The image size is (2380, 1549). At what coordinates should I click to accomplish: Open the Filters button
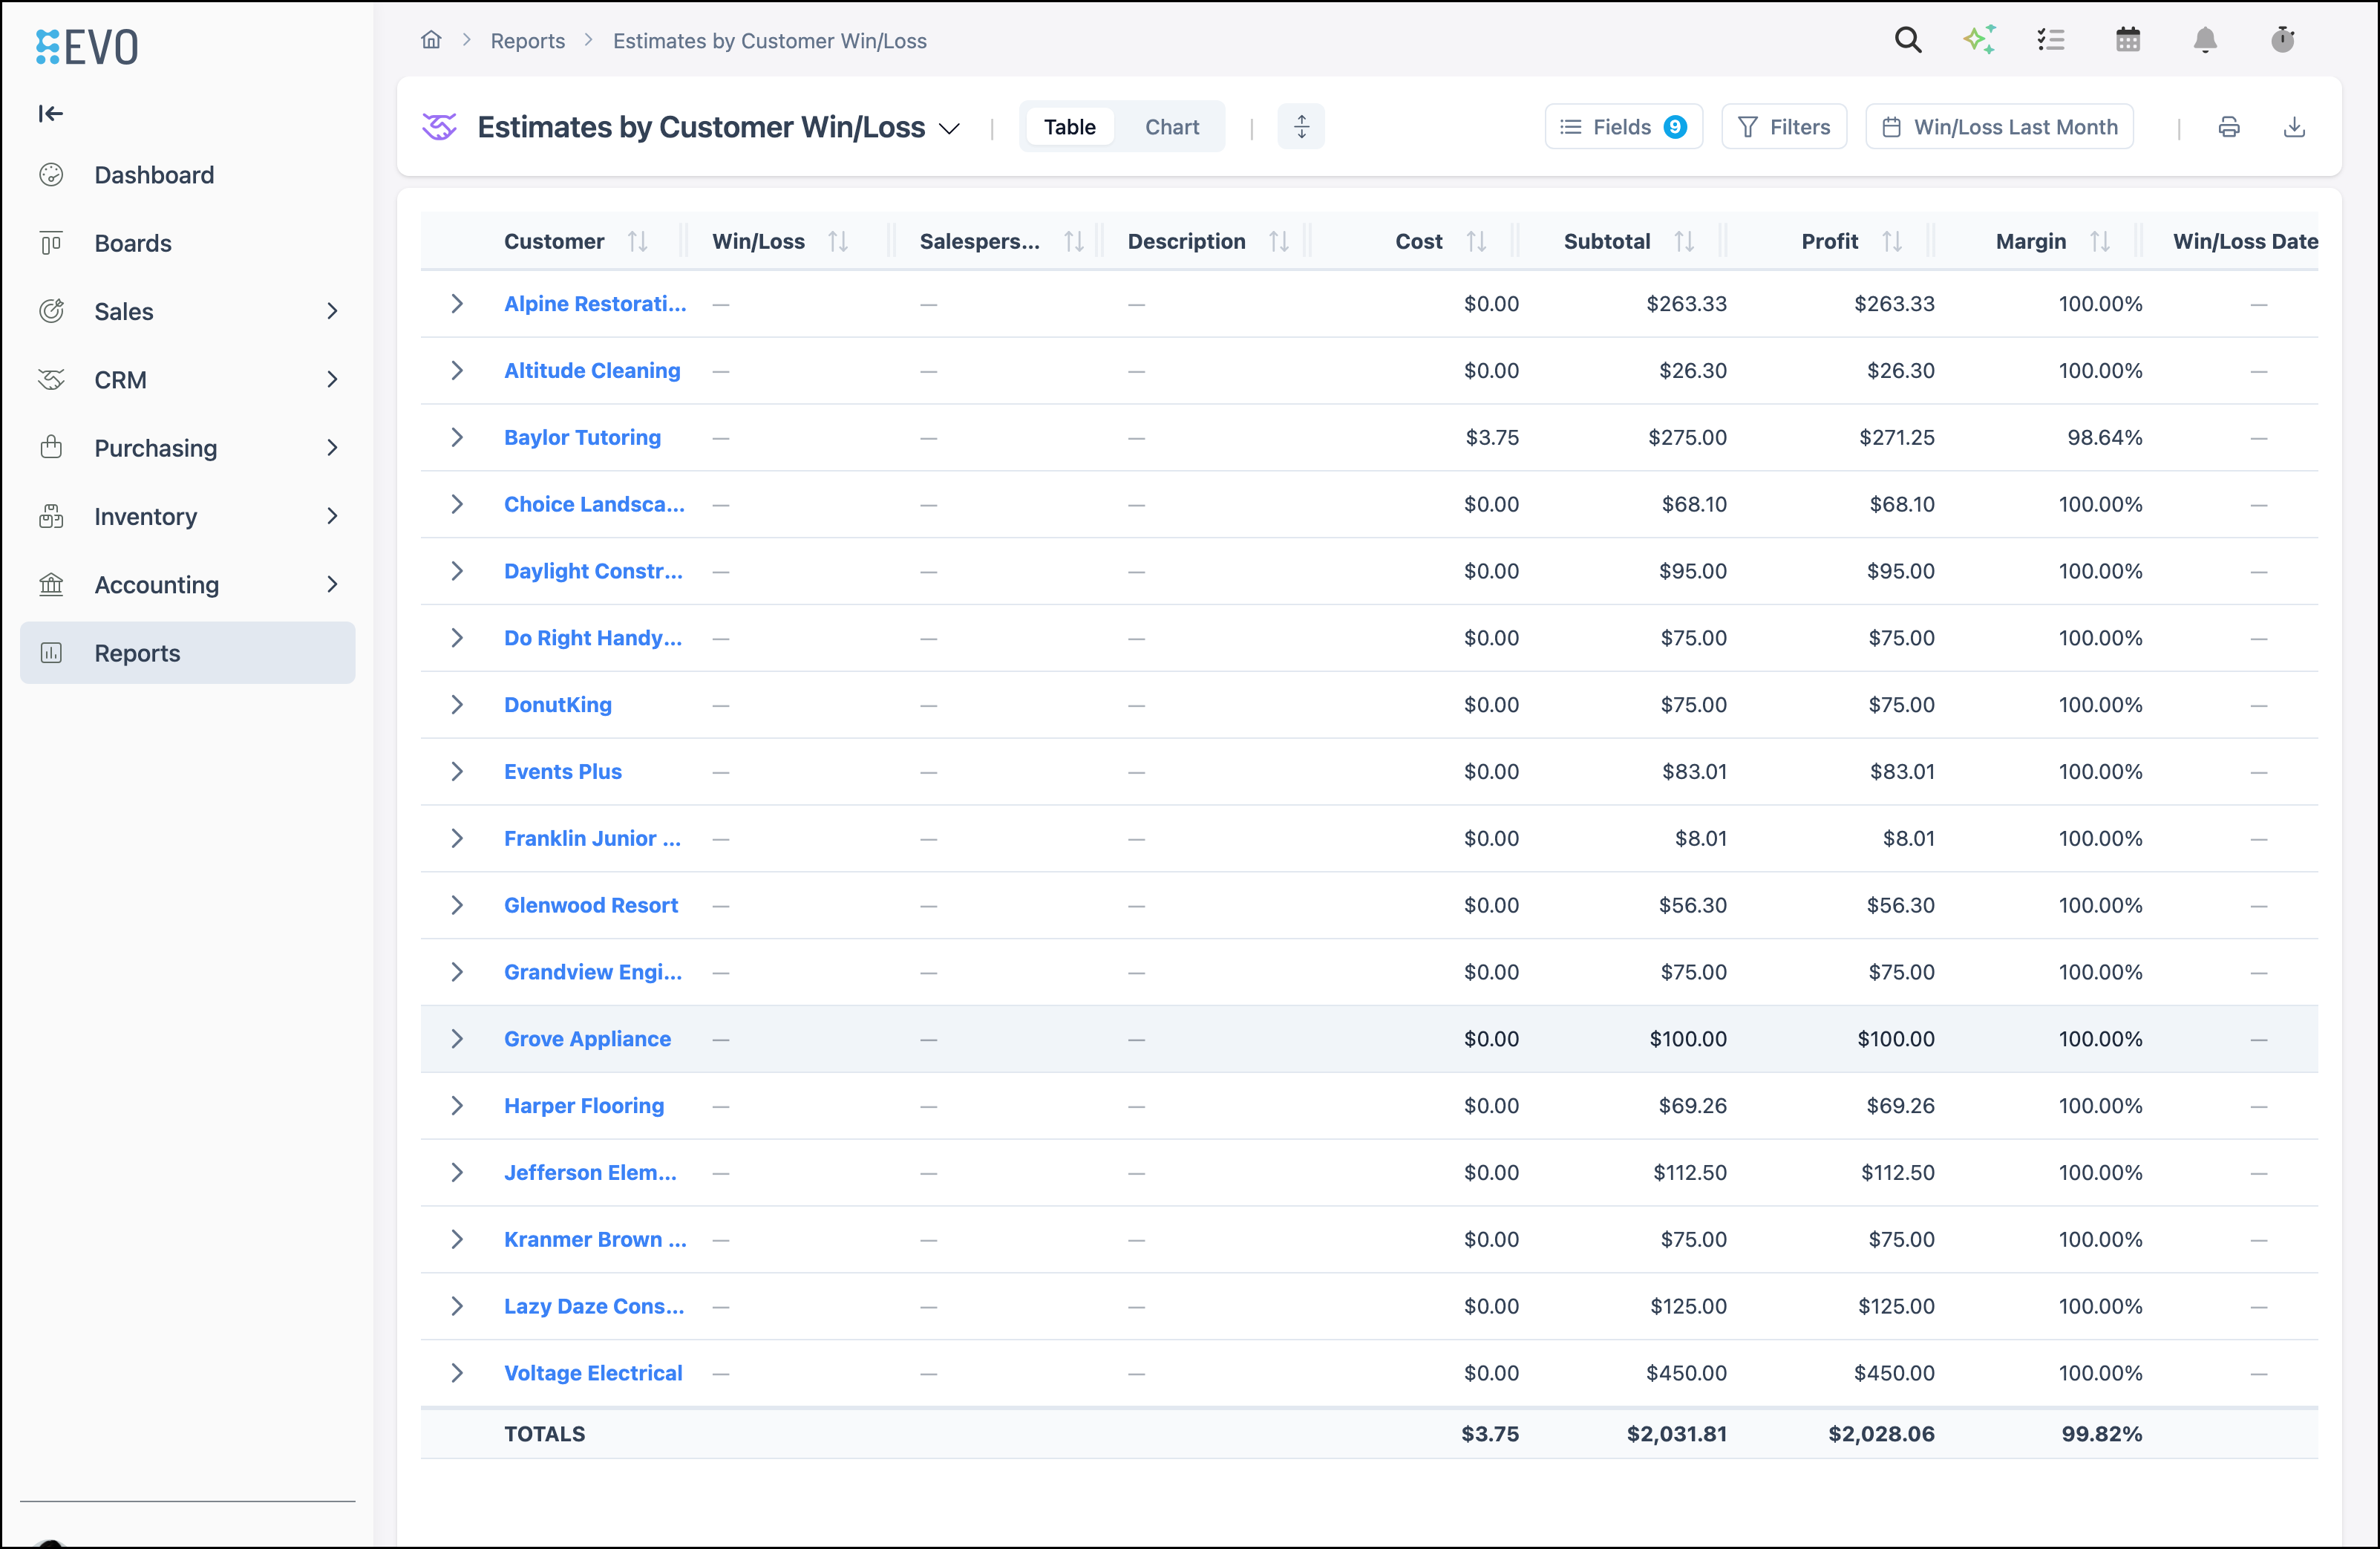(1784, 127)
